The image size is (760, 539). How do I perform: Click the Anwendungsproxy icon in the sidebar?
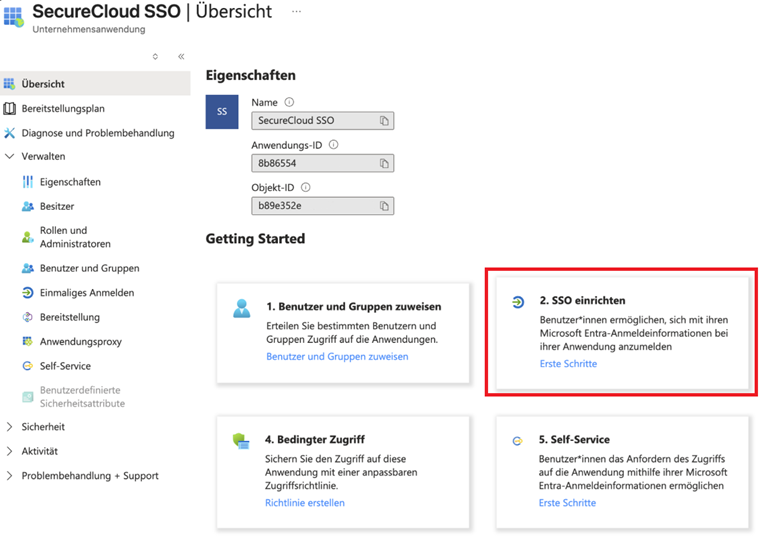click(x=28, y=341)
